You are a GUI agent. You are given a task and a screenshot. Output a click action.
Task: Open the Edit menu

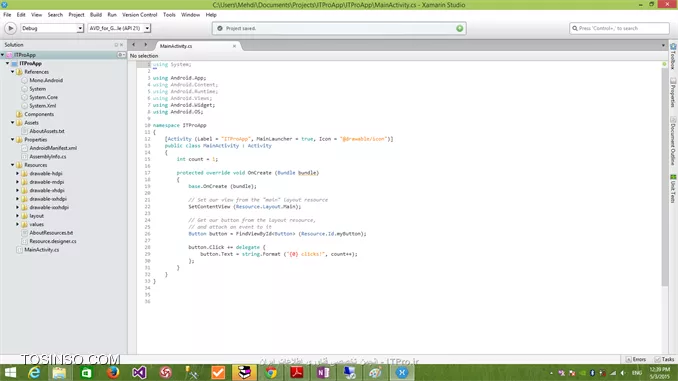[x=21, y=15]
